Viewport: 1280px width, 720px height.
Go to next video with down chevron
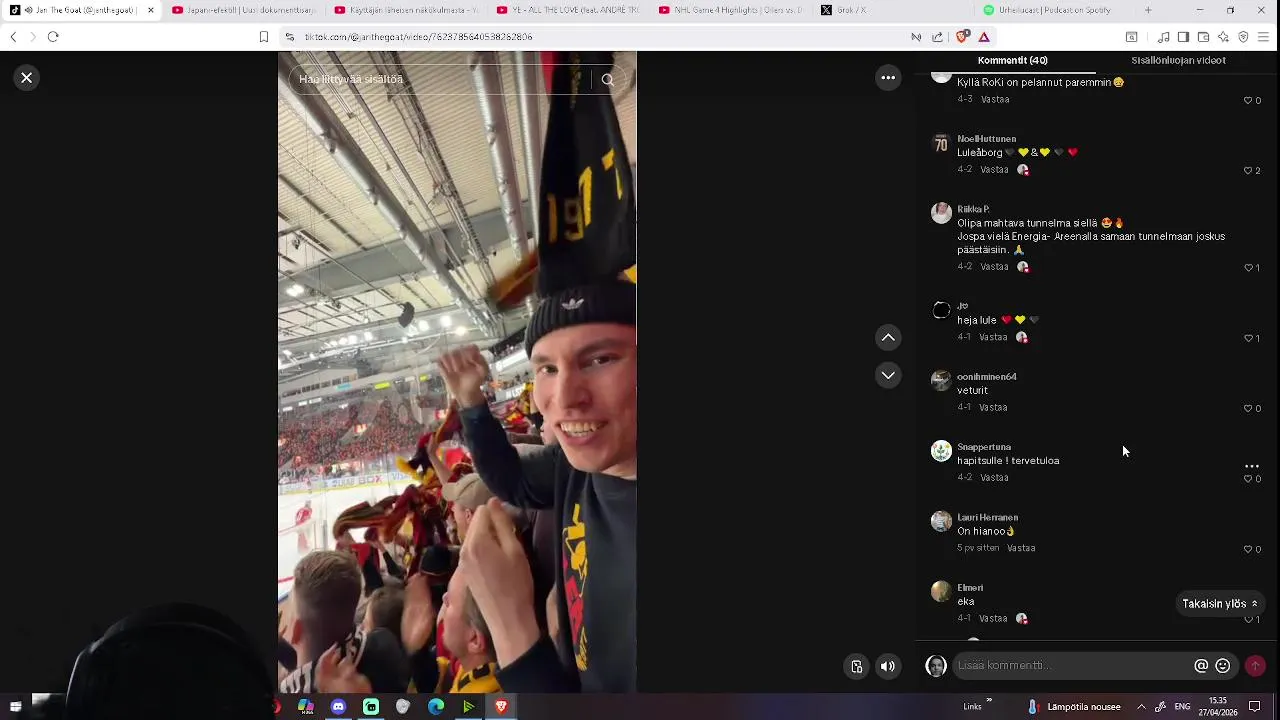pyautogui.click(x=888, y=375)
